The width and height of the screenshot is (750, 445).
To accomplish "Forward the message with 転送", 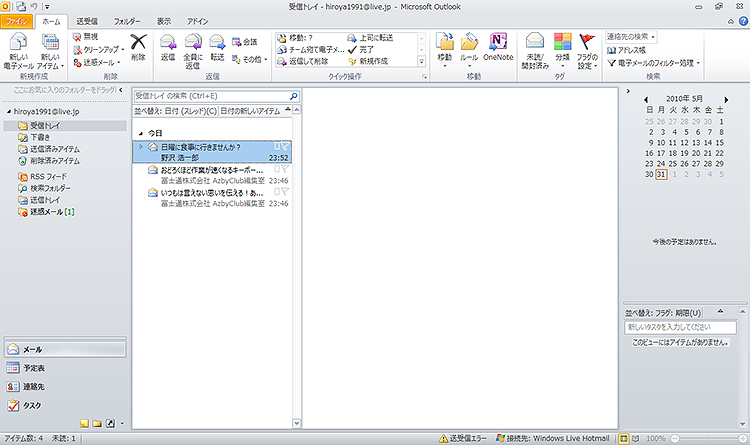I will (217, 47).
